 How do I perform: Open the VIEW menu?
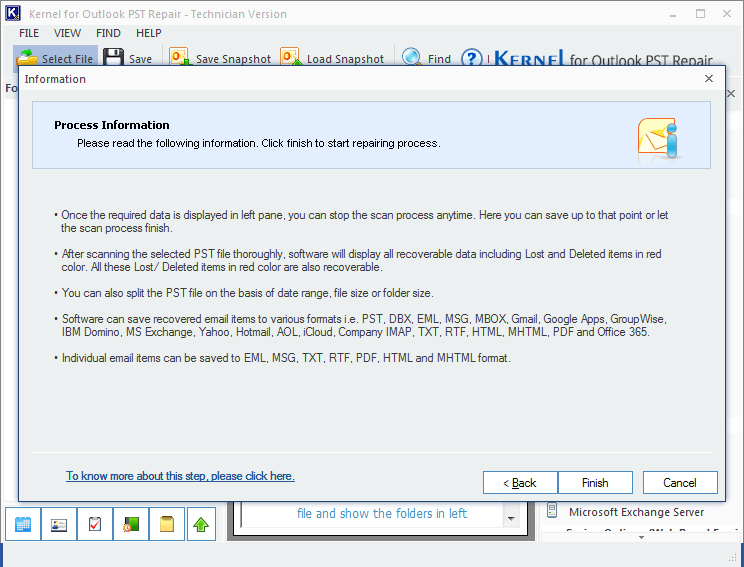[67, 33]
